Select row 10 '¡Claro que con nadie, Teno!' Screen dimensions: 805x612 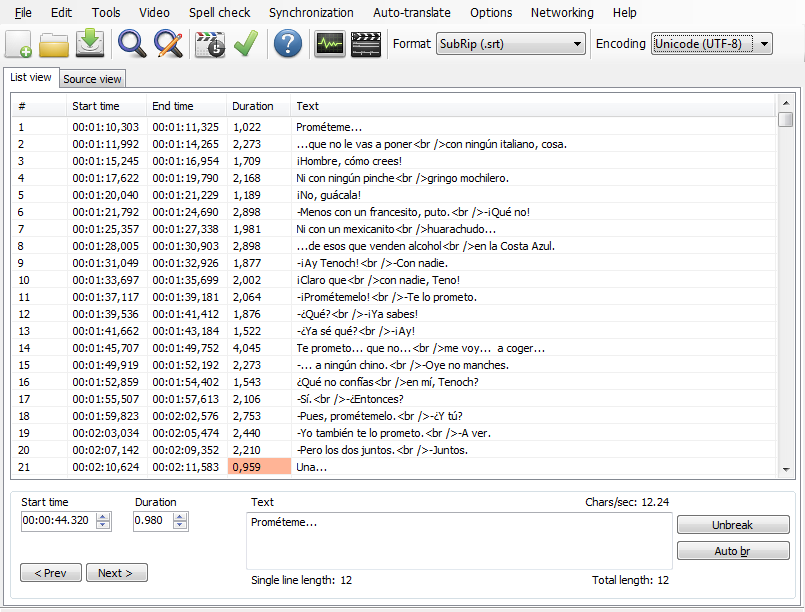(378, 280)
